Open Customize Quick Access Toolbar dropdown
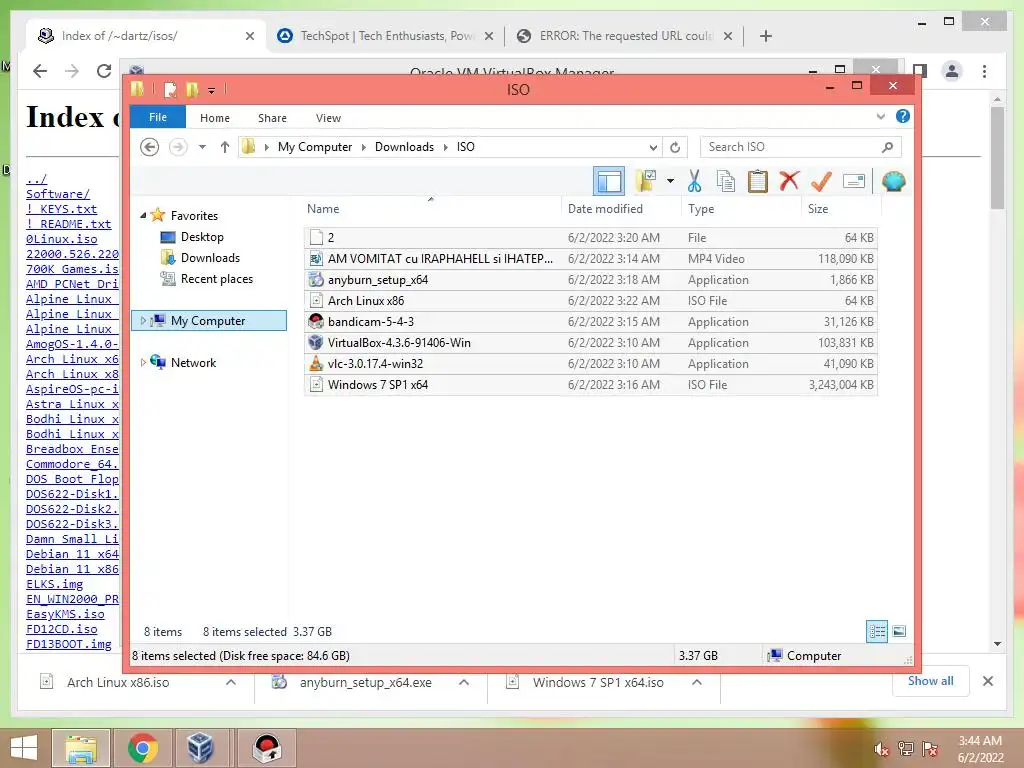The image size is (1024, 768). (211, 91)
